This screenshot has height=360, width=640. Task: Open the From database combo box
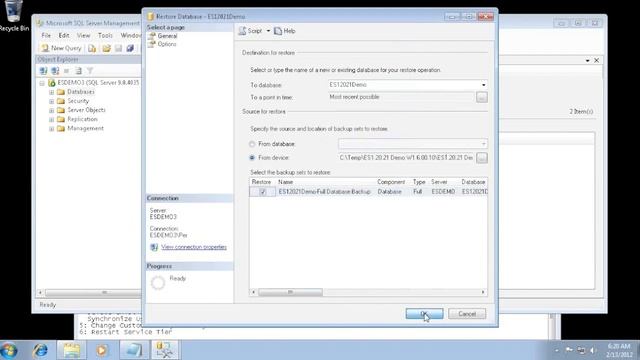pyautogui.click(x=413, y=144)
